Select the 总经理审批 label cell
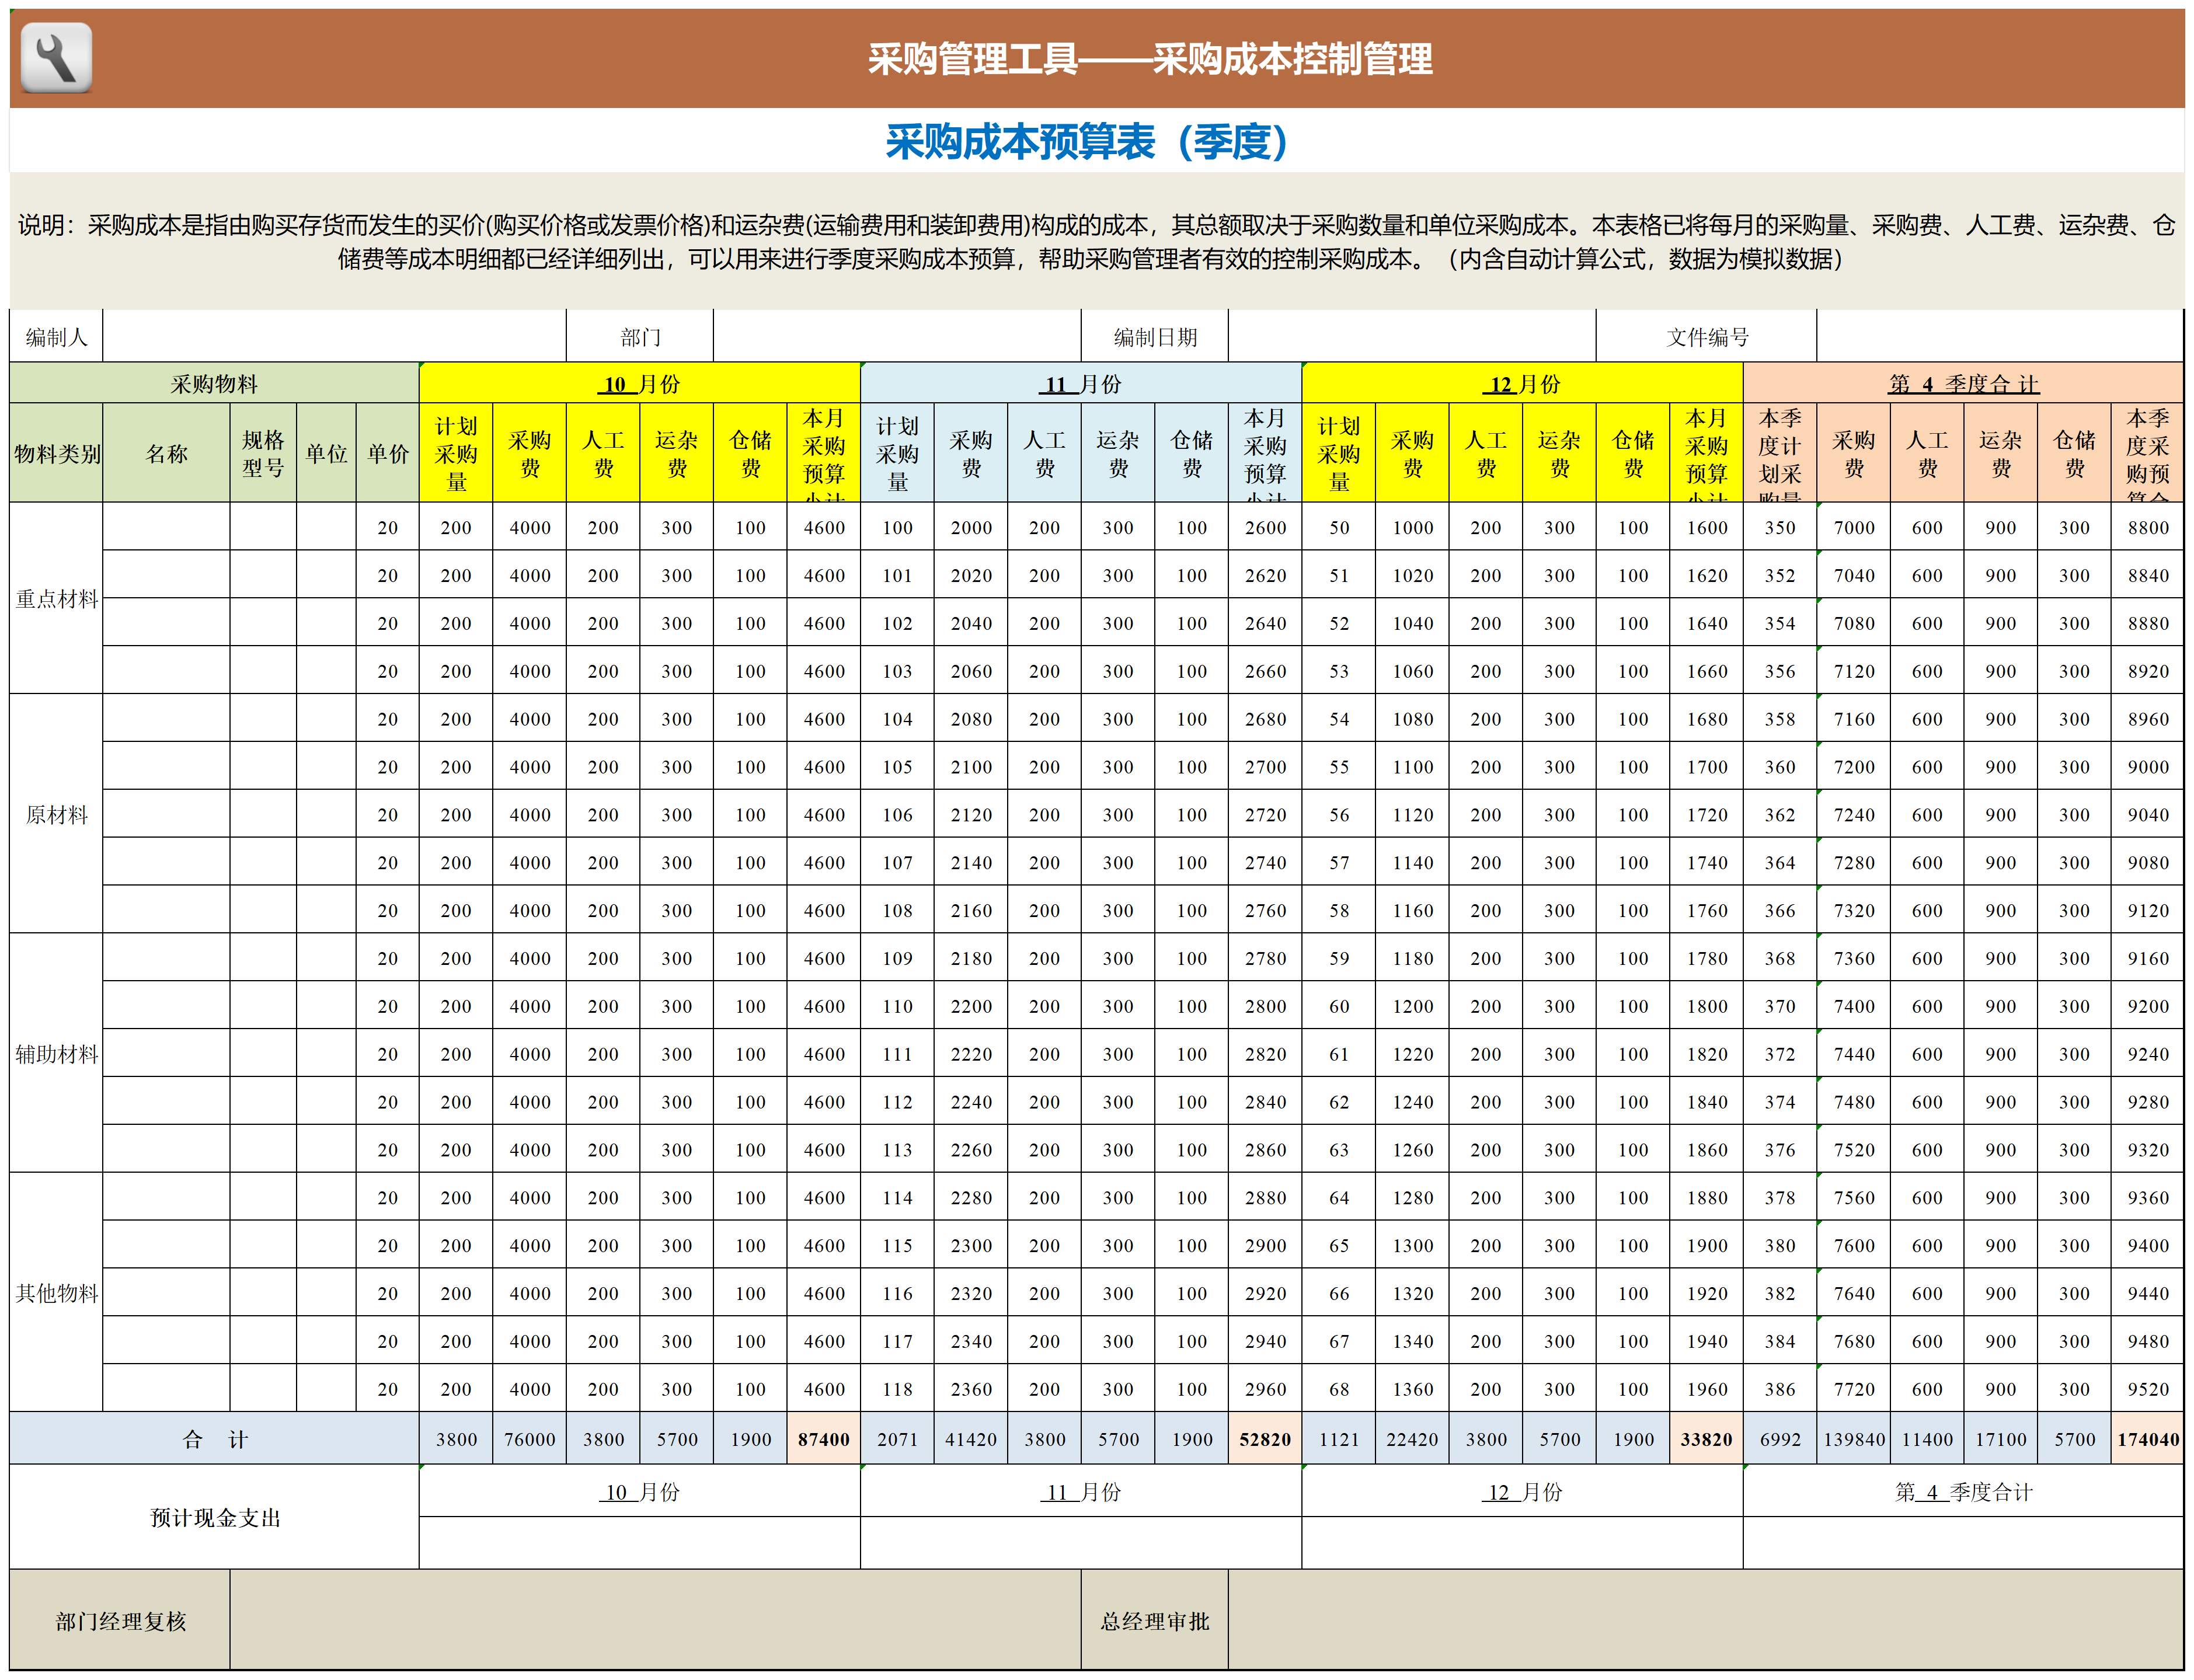This screenshot has width=2194, height=1680. (1155, 1620)
